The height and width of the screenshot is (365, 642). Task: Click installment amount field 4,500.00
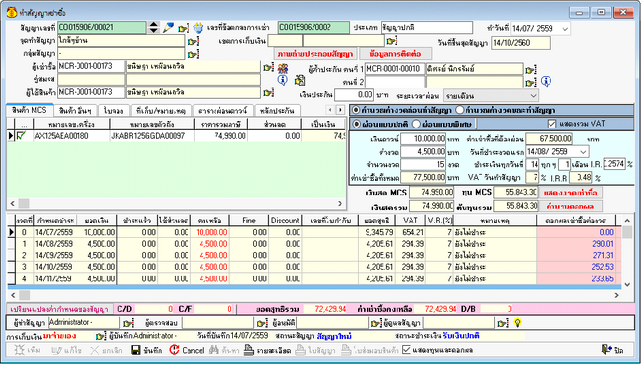pos(423,152)
